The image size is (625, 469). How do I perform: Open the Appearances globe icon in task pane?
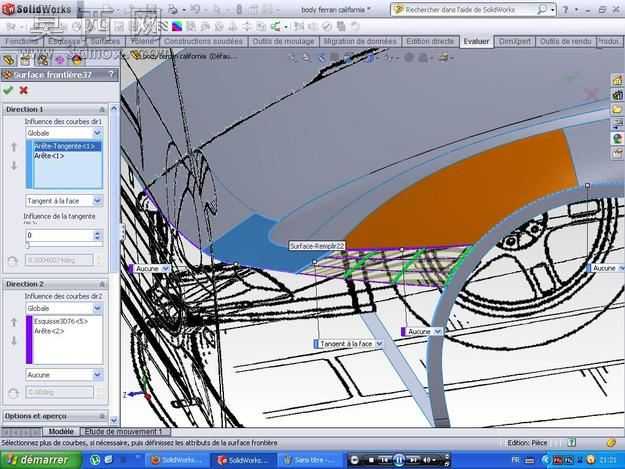[617, 138]
